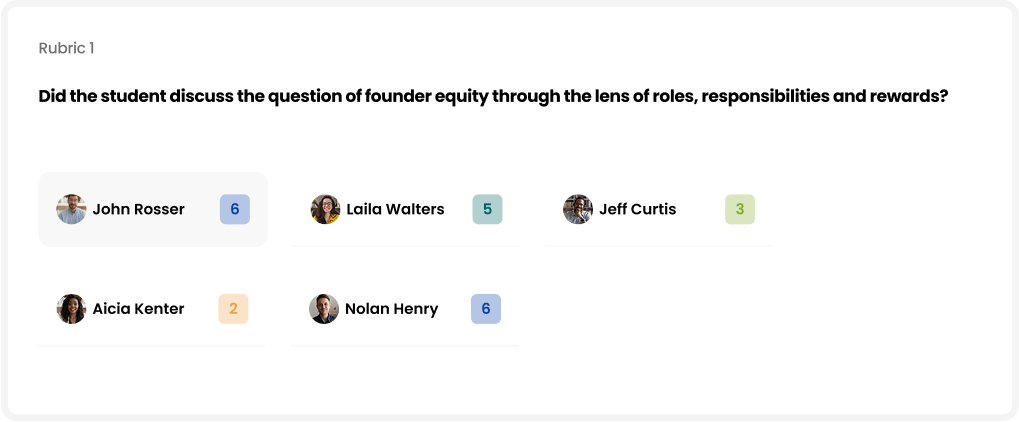Click Laila Walters' profile avatar
This screenshot has height=422, width=1019.
[x=326, y=209]
